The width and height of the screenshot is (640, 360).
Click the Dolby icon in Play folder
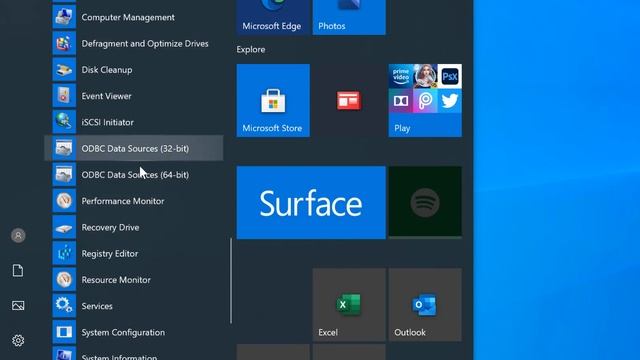(401, 101)
